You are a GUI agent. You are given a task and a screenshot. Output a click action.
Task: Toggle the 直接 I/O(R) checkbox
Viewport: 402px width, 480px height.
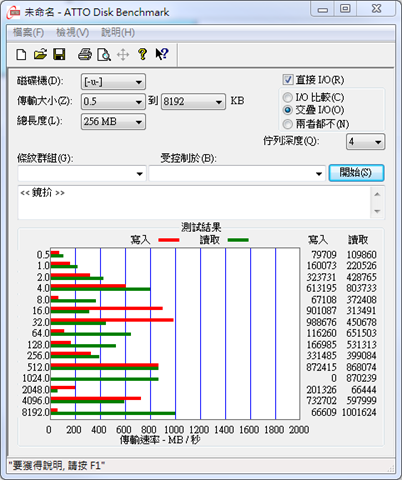[x=287, y=80]
